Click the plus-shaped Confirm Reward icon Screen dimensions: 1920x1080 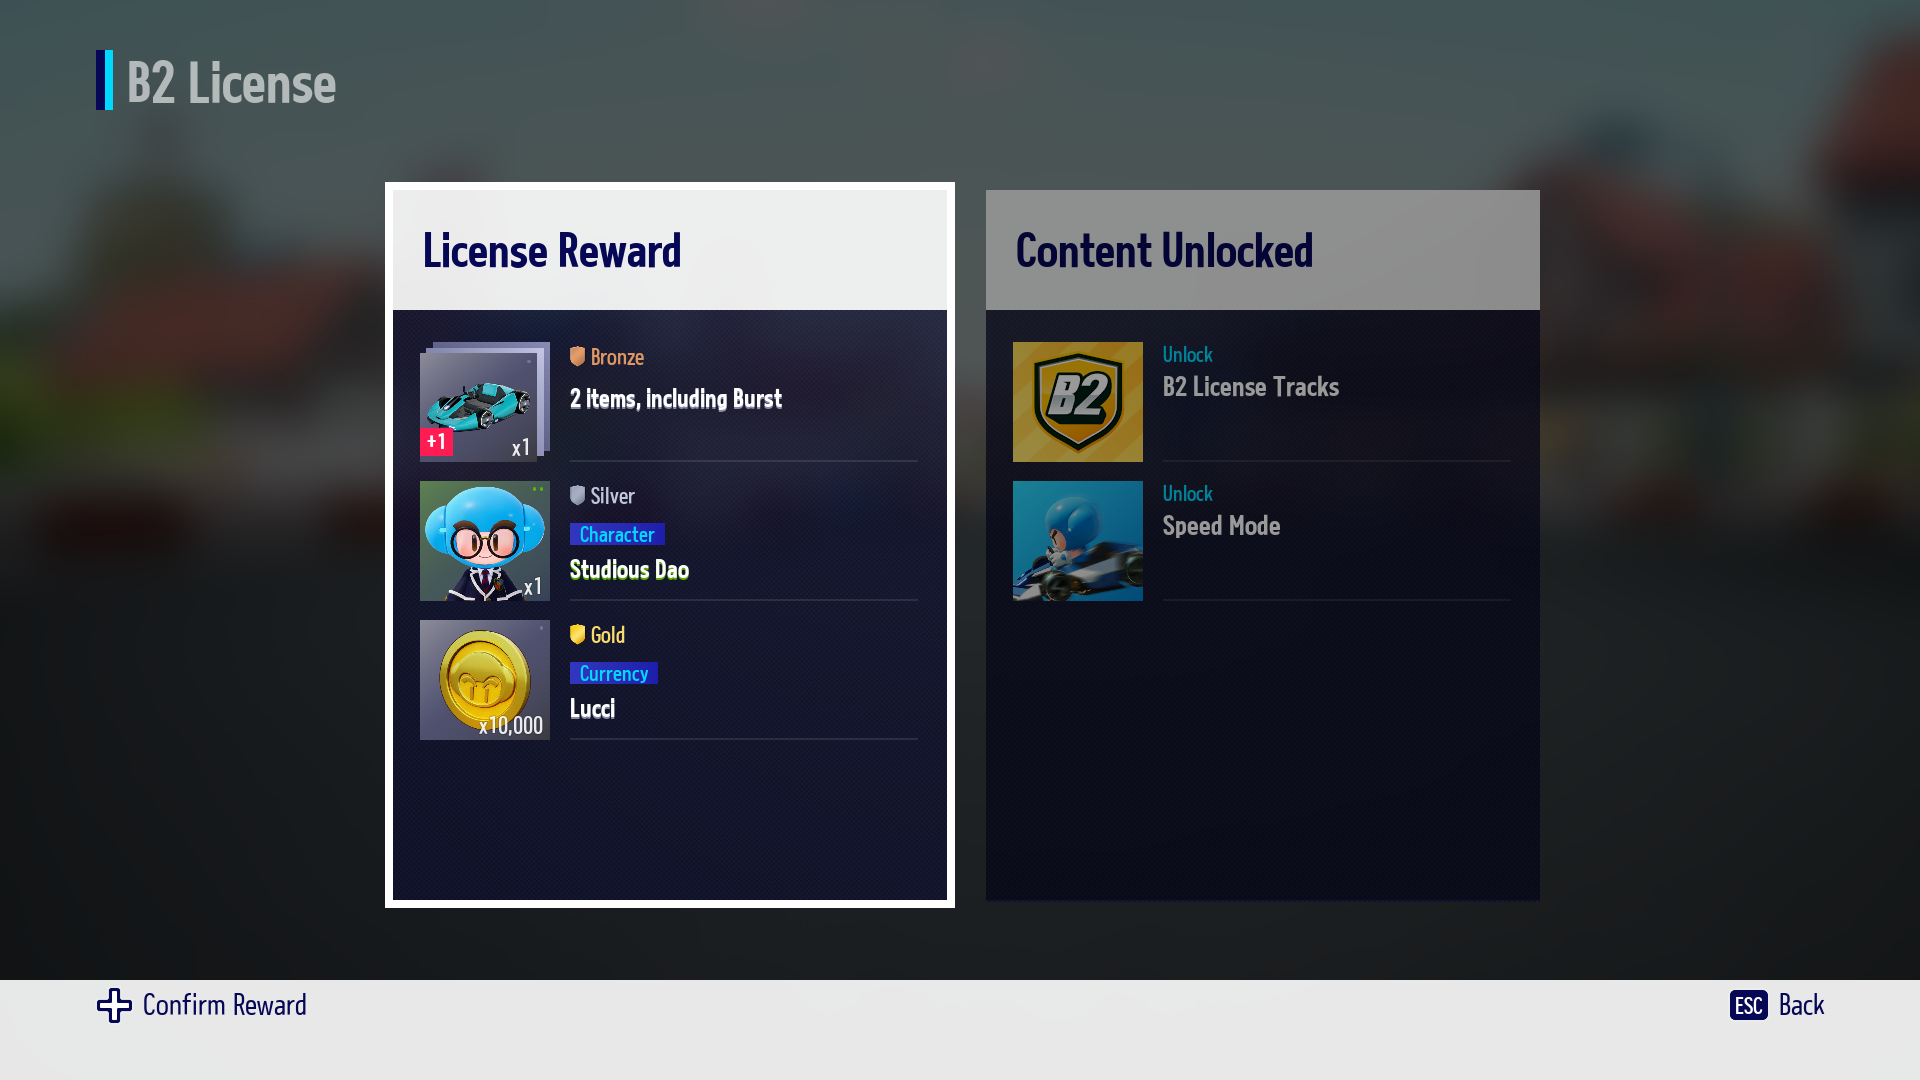tap(114, 1005)
